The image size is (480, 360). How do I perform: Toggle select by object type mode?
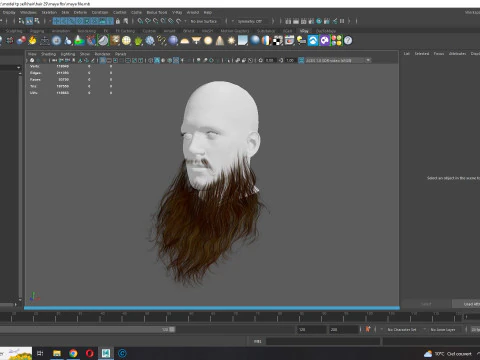(29, 21)
